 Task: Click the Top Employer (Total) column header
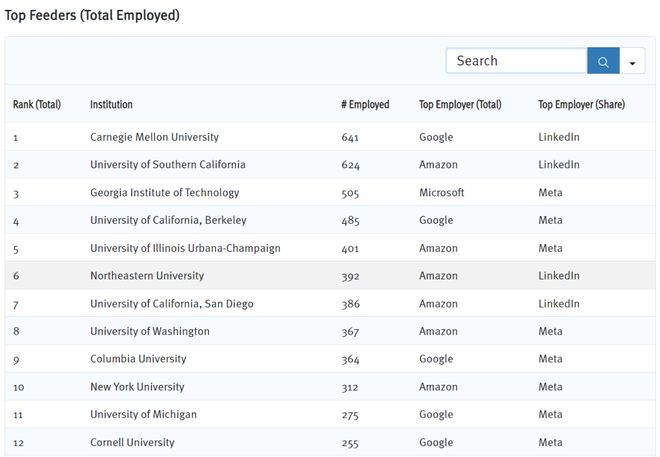[460, 104]
